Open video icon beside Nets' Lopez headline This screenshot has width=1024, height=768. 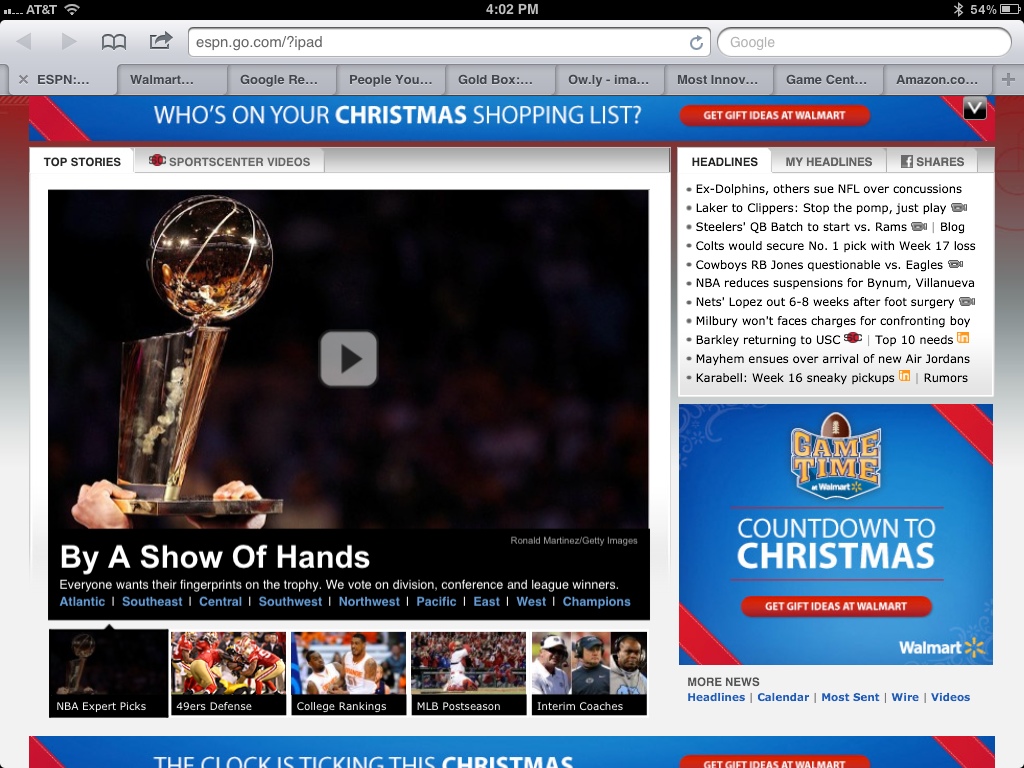coord(967,302)
